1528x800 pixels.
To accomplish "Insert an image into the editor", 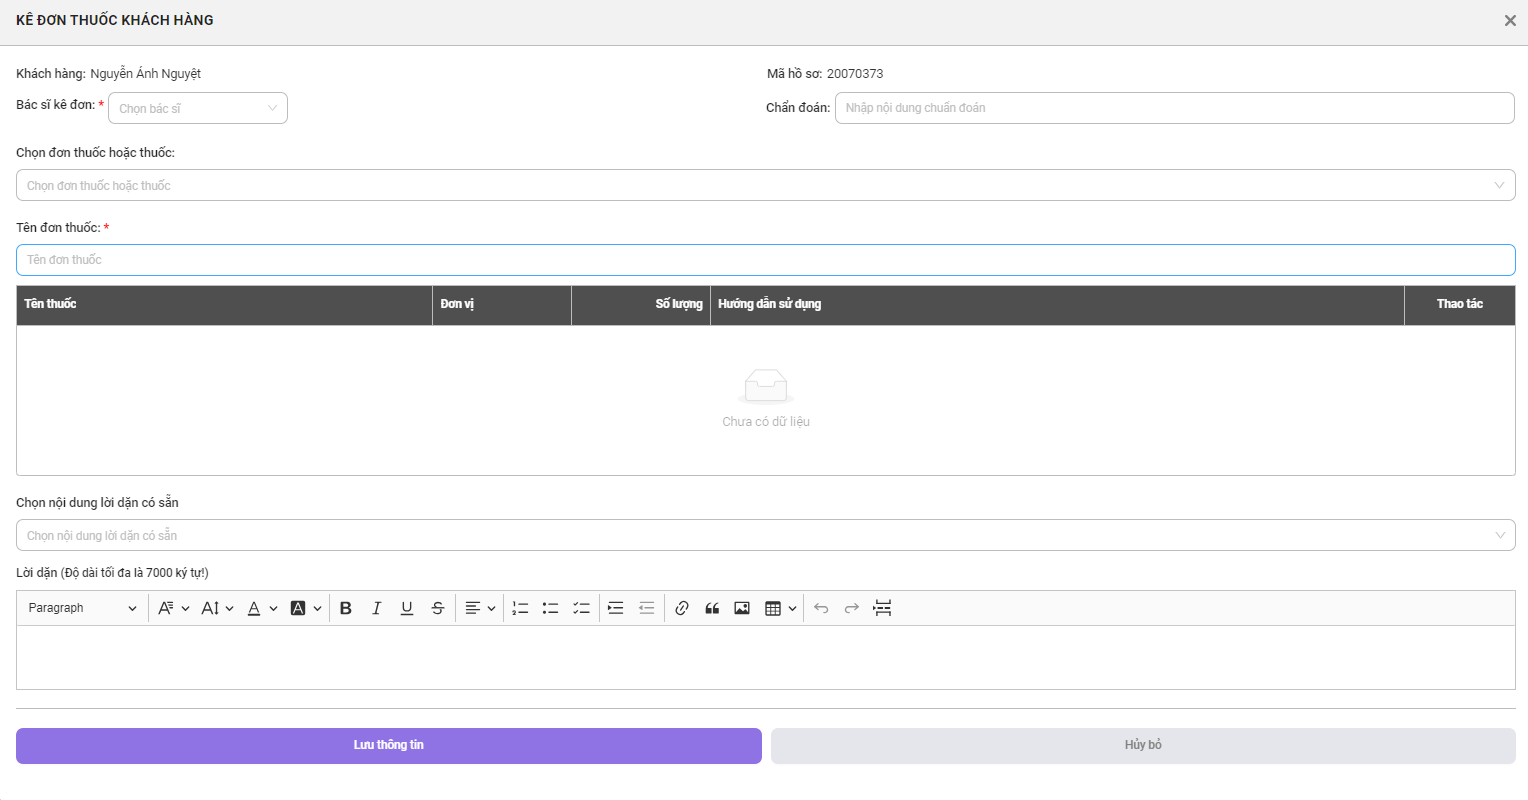I will 742,608.
